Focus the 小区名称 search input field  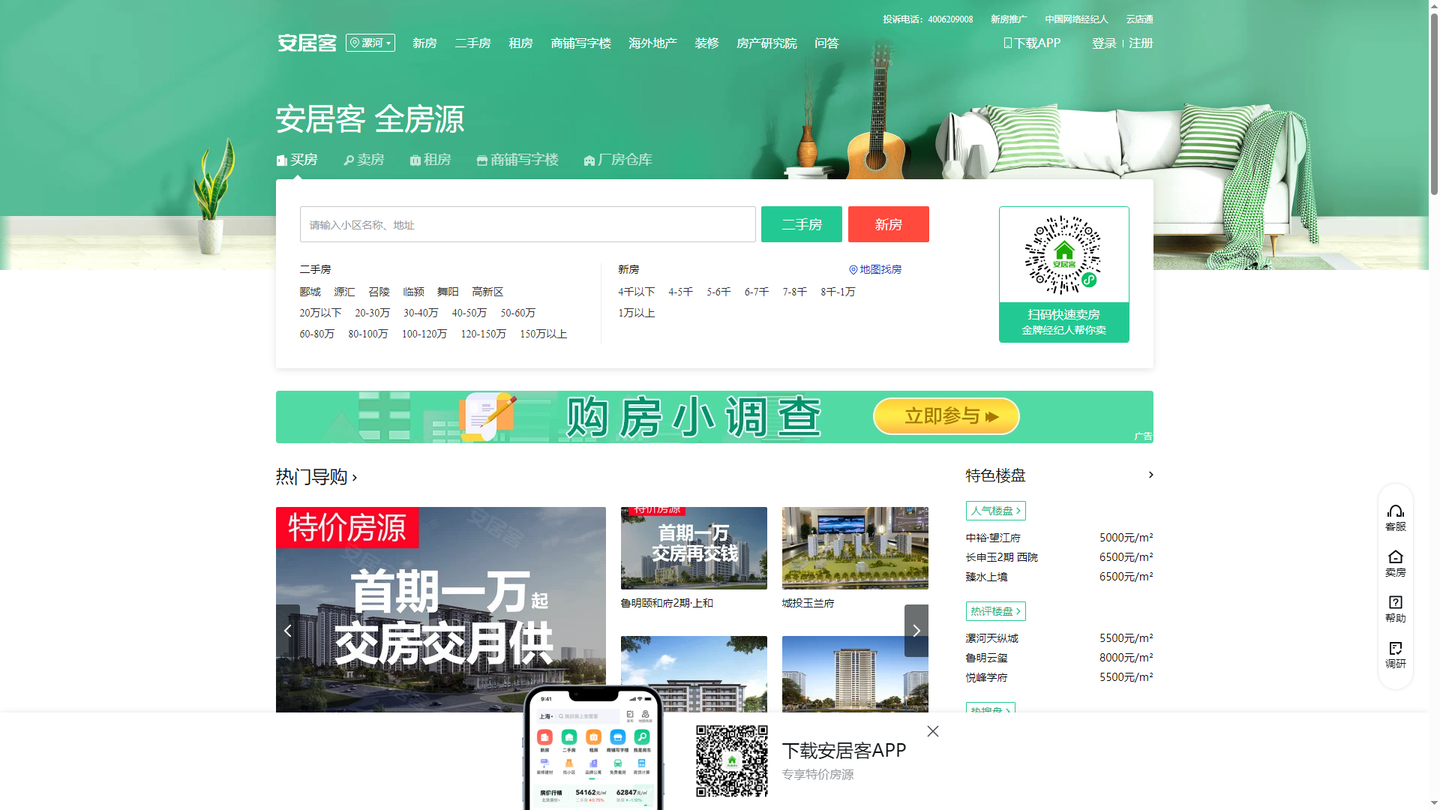[528, 224]
